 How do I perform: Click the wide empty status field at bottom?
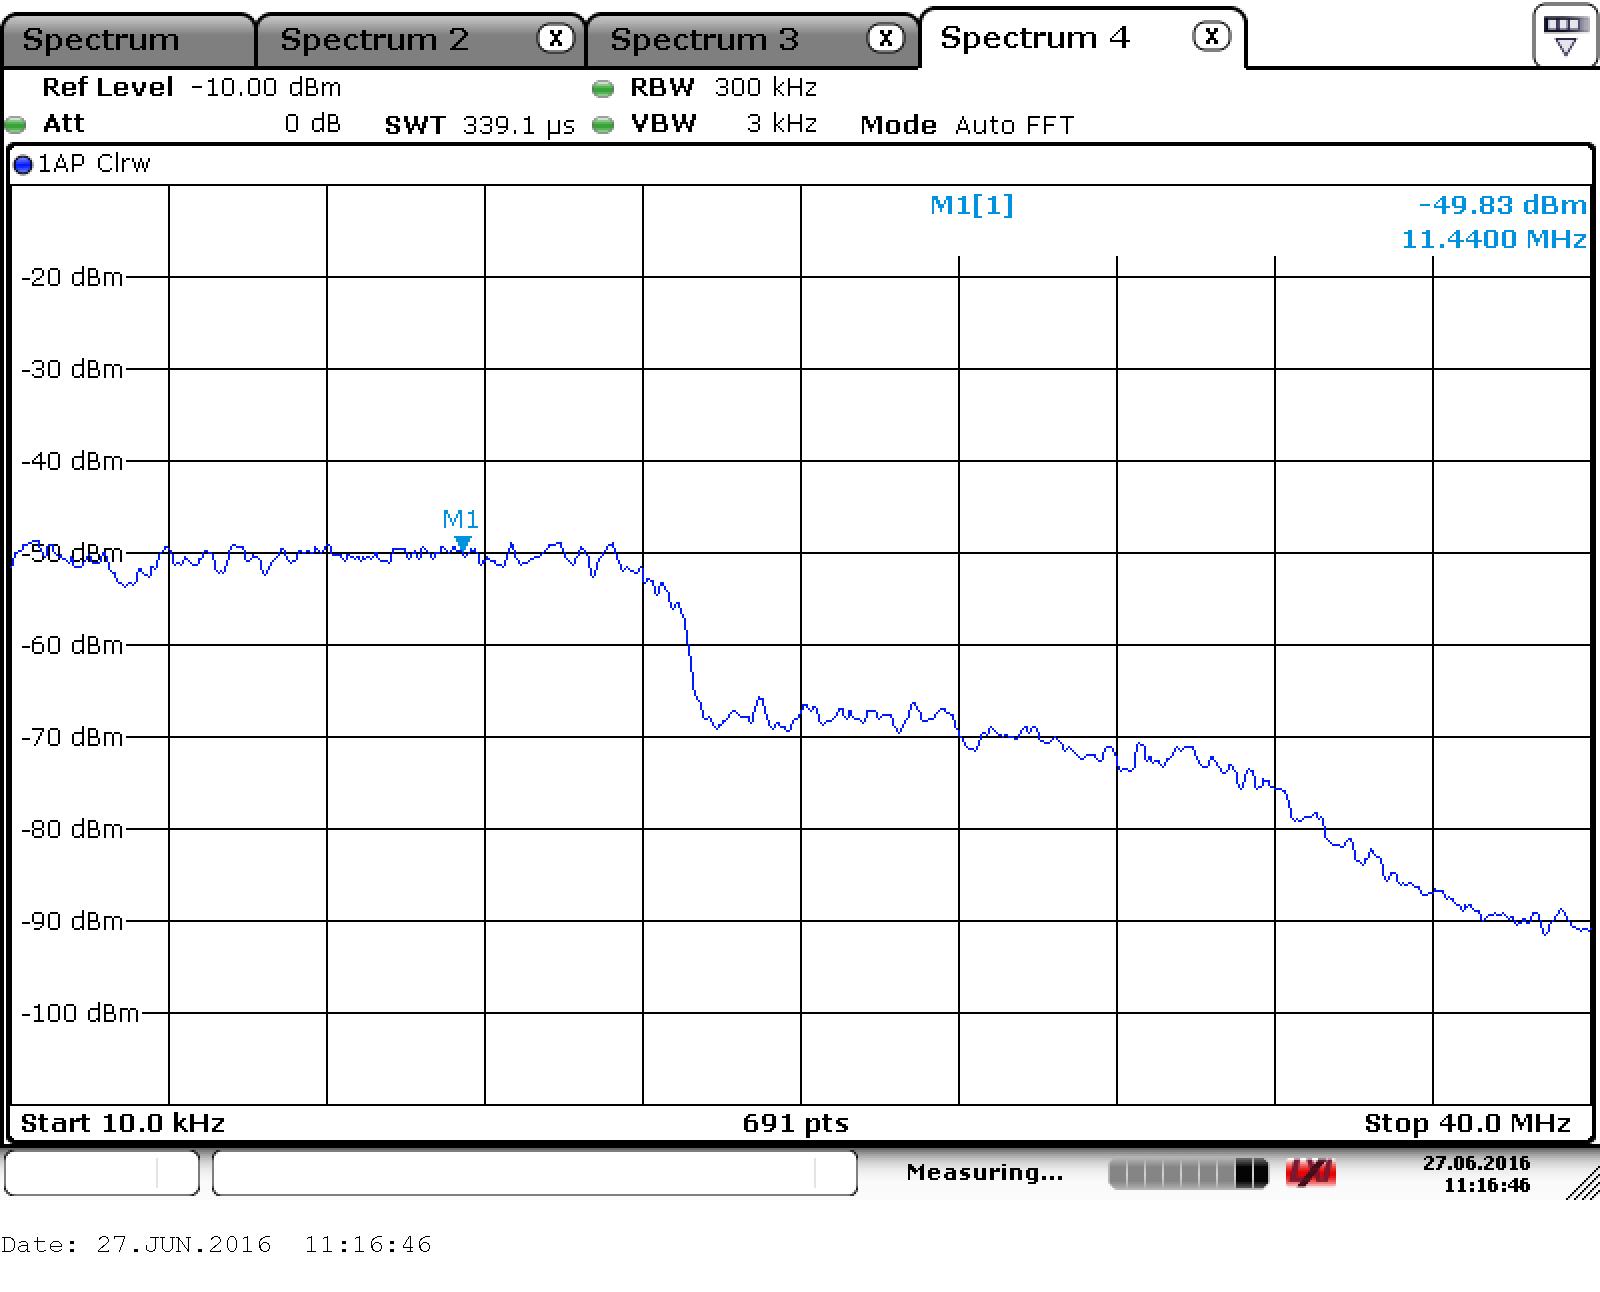(x=534, y=1172)
